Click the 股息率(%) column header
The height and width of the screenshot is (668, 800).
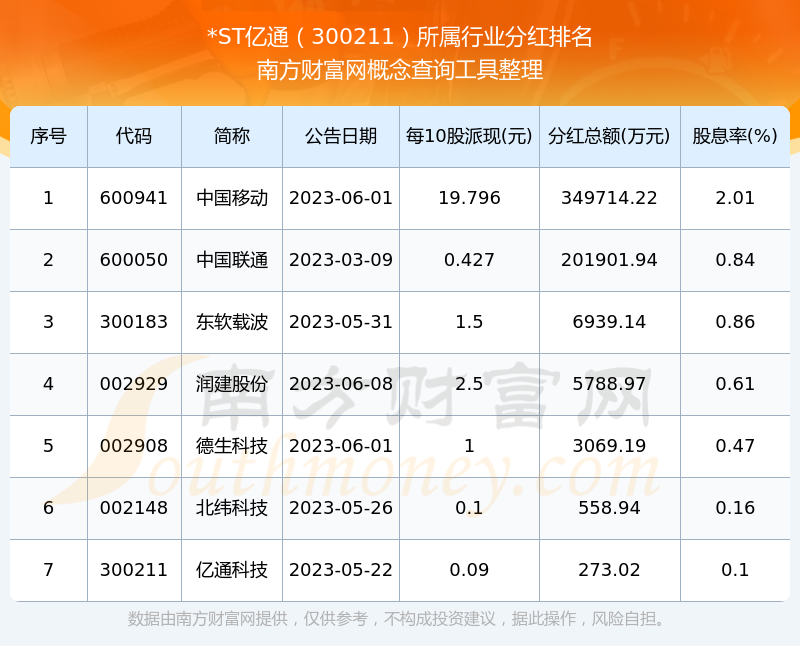735,136
